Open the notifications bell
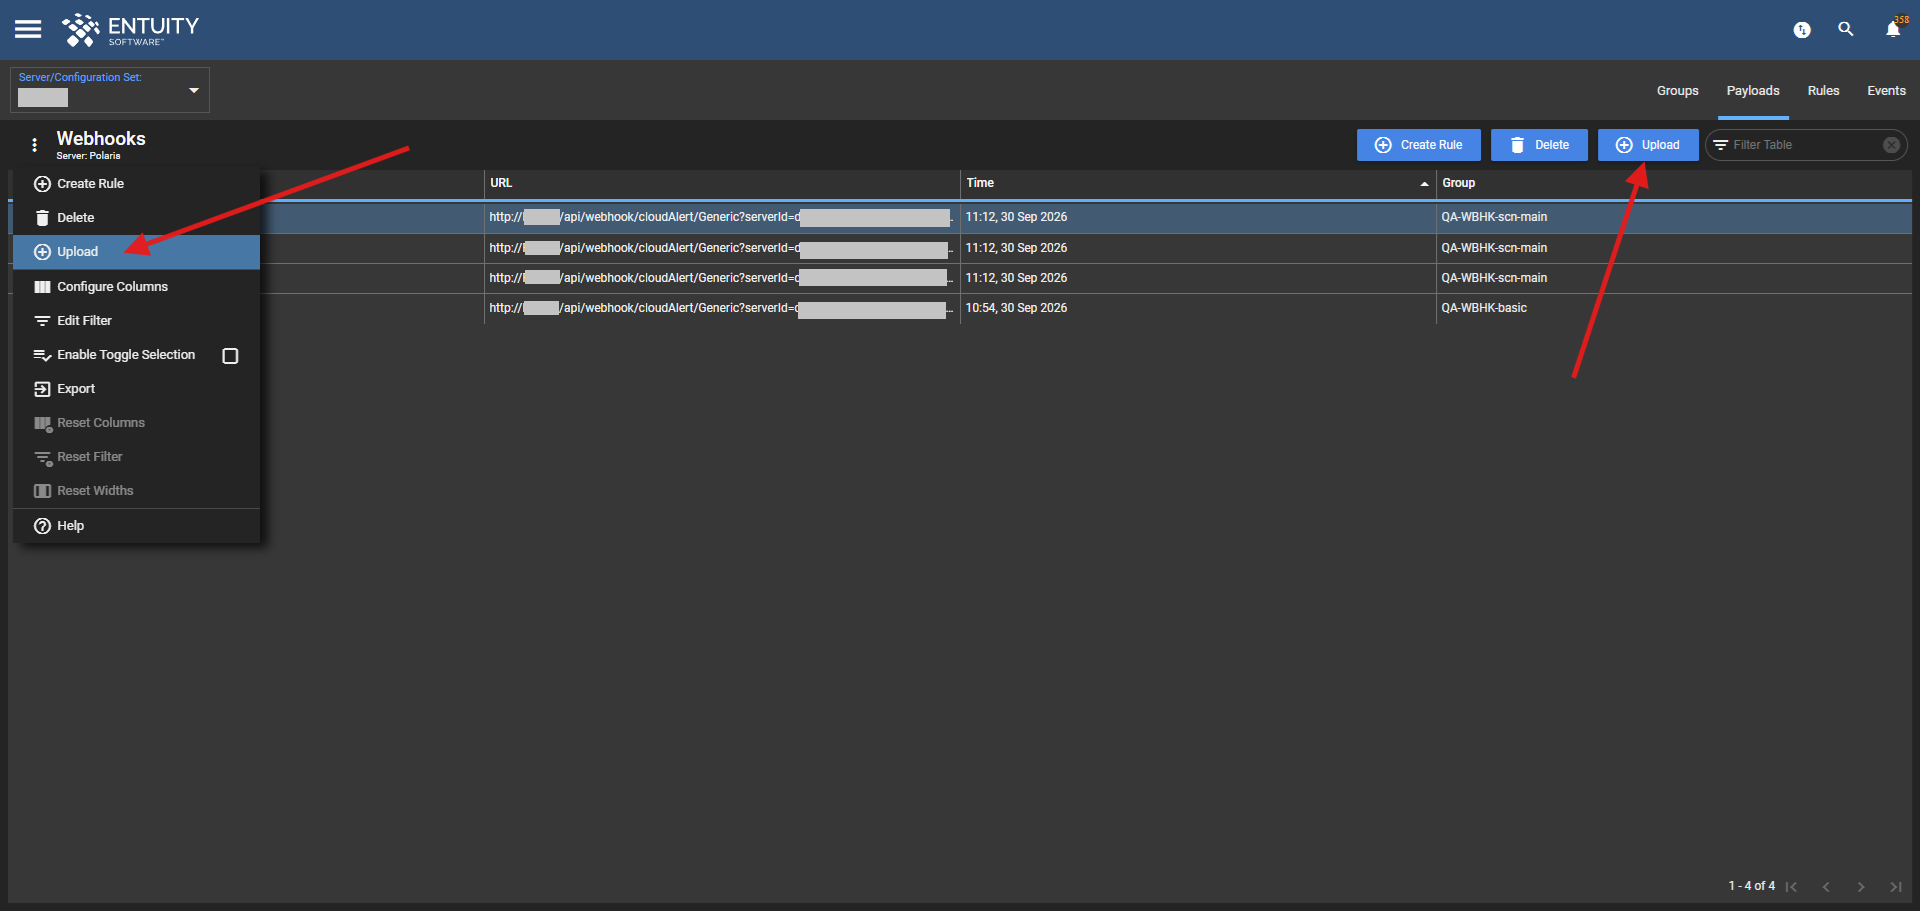The image size is (1920, 911). click(x=1893, y=29)
